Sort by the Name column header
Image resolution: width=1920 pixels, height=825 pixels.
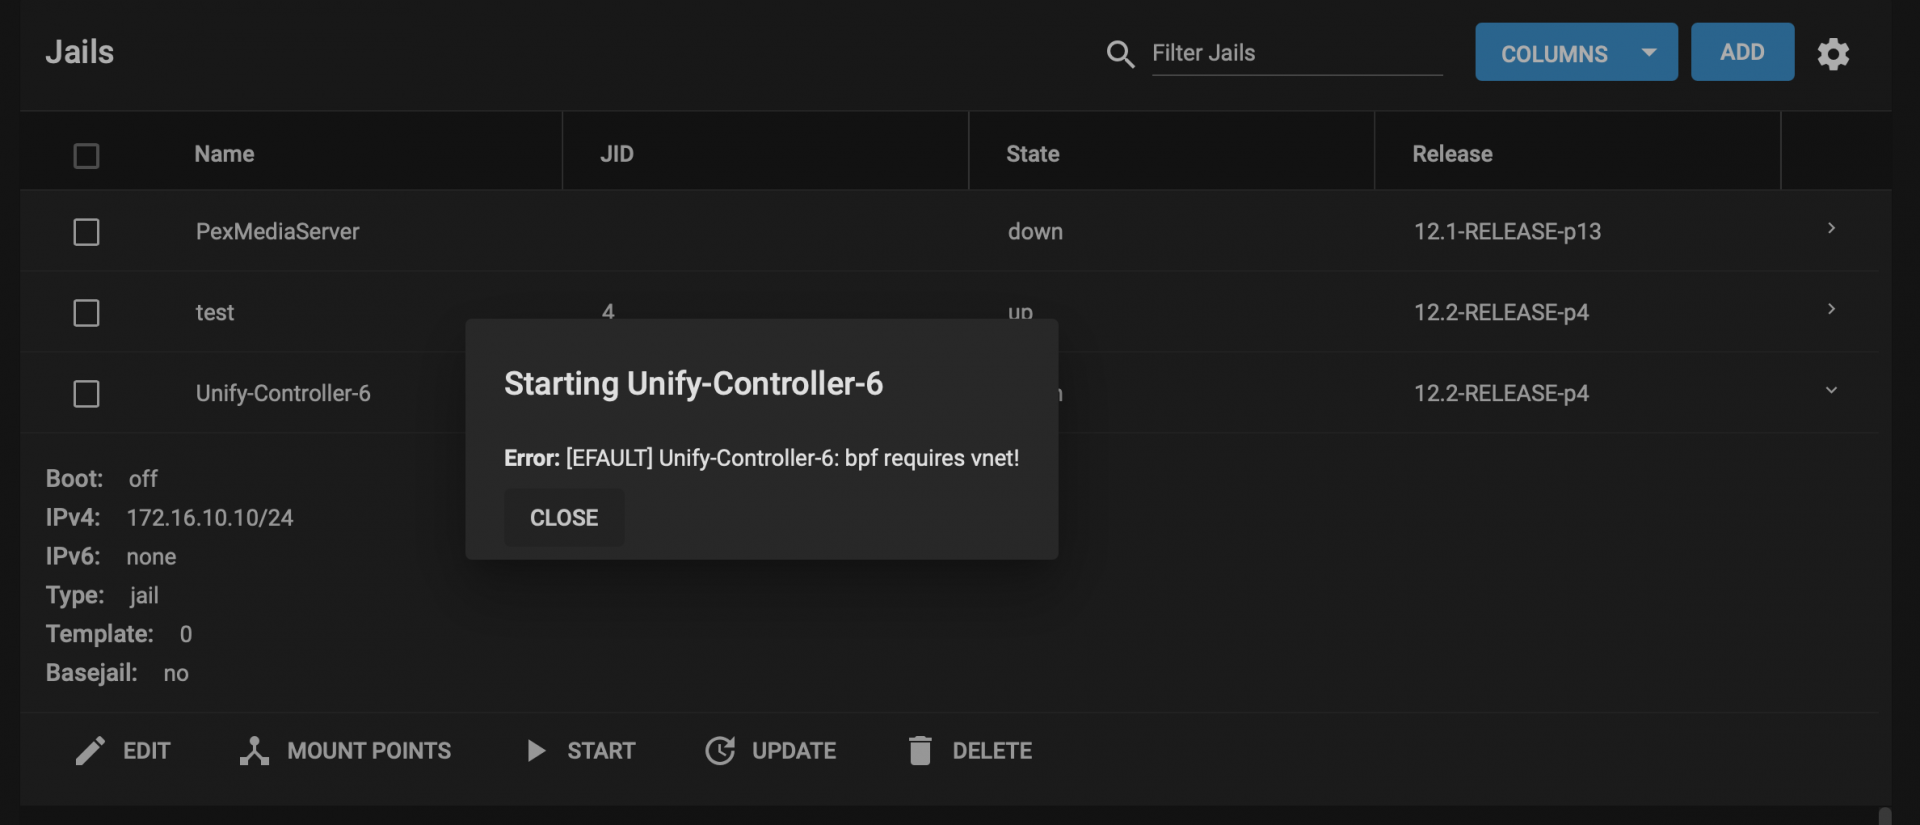[224, 154]
